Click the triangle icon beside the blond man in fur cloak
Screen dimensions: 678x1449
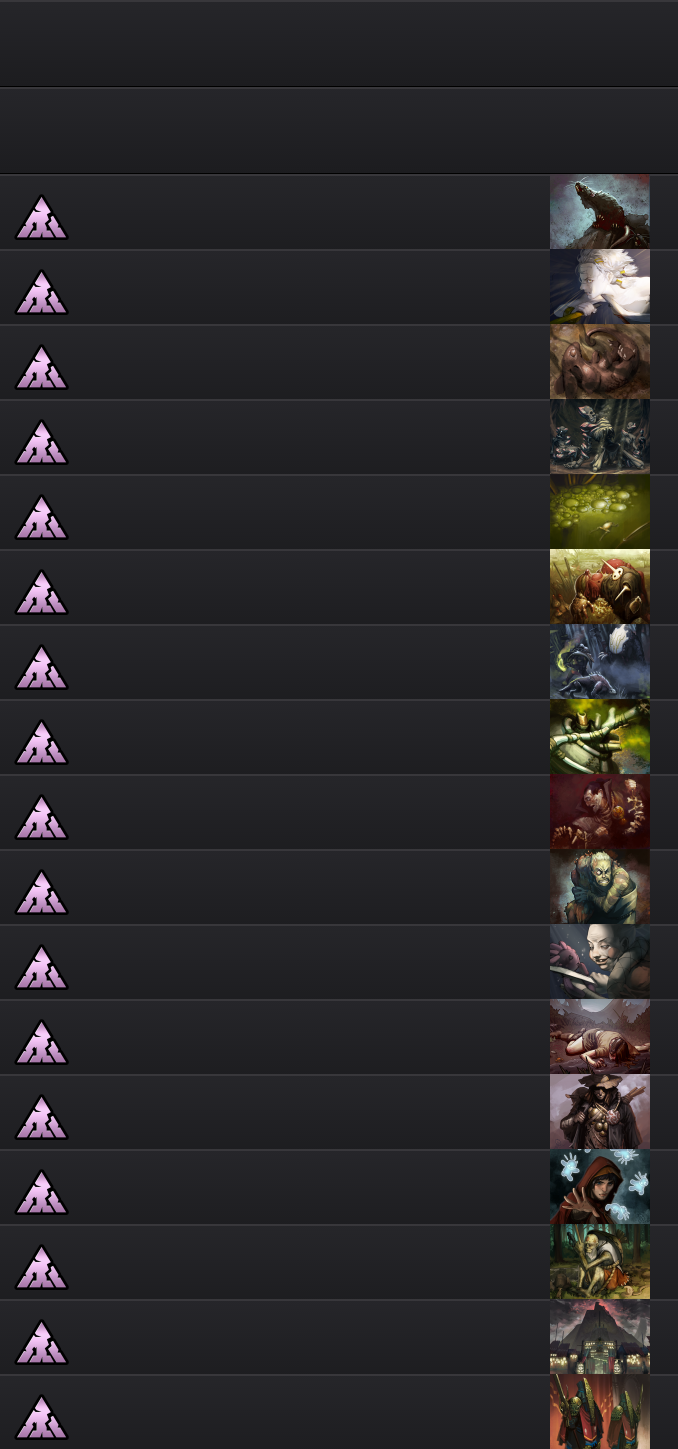[x=41, y=892]
